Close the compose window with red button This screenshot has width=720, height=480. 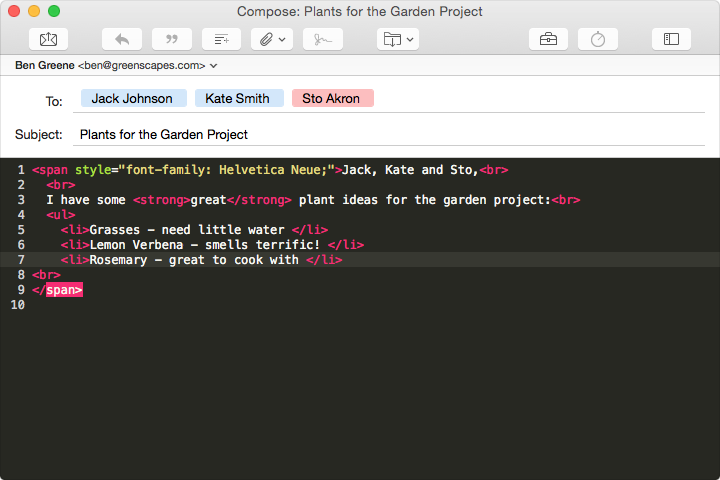14,11
